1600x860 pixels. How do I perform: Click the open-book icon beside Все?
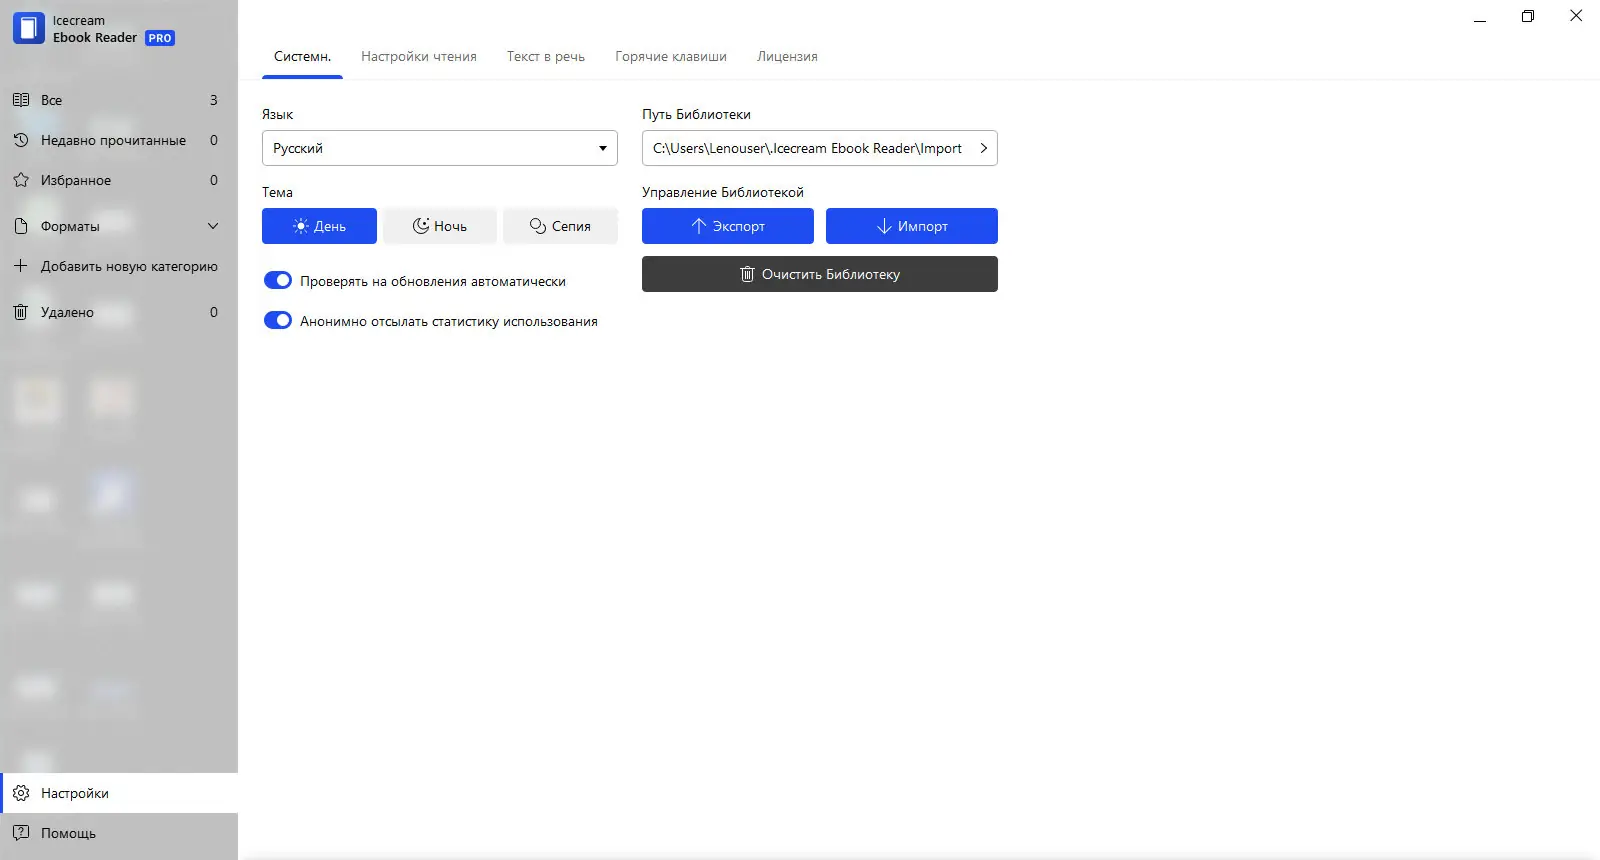[20, 100]
